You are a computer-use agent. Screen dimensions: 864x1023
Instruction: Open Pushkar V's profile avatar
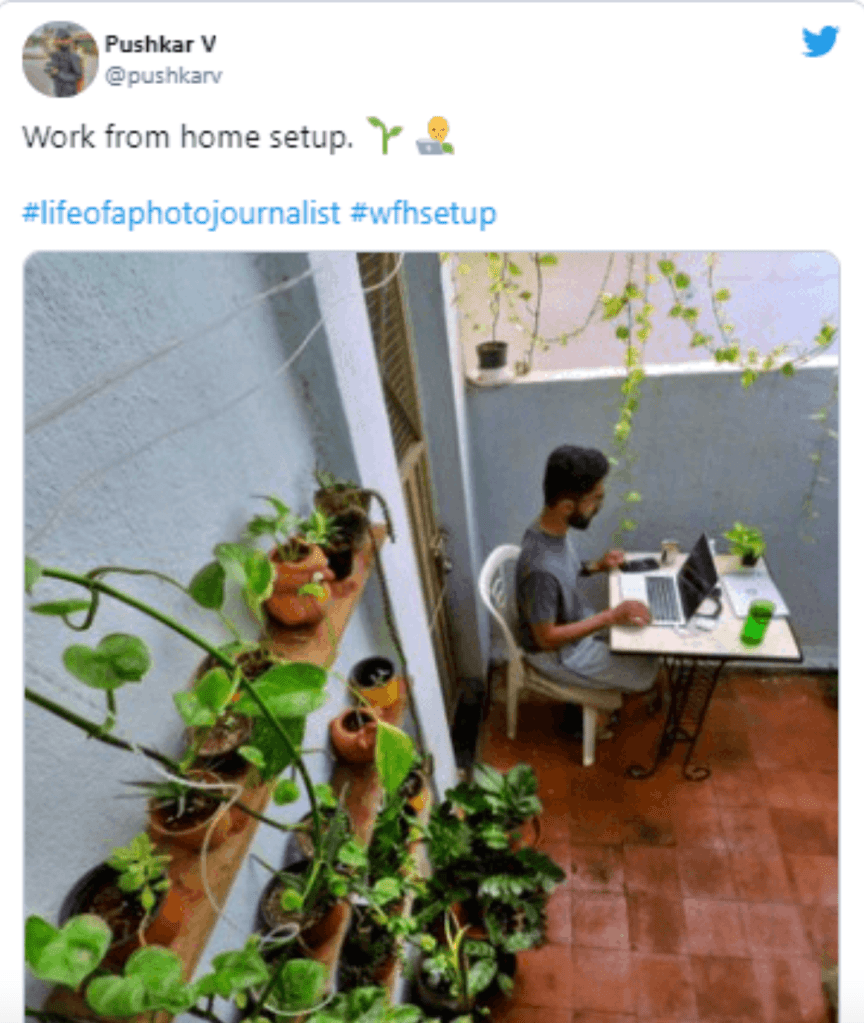(x=60, y=59)
